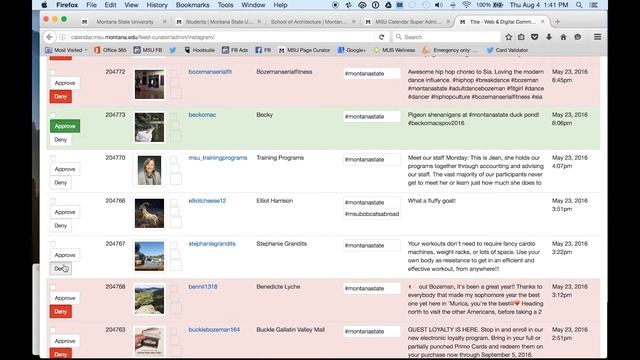Viewport: 640px width, 360px height.
Task: Tick the checkbox for post 204763
Action: (x=53, y=330)
